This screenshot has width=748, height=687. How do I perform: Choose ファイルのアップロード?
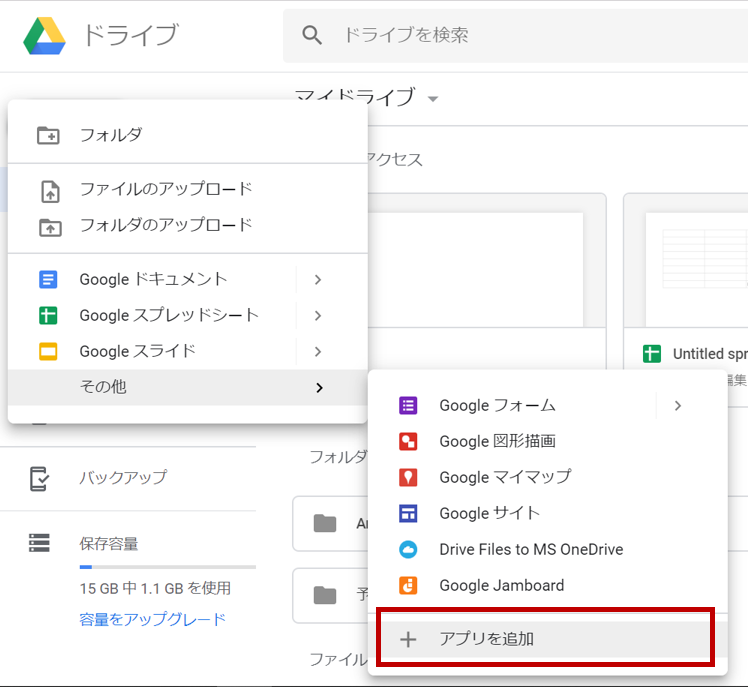[188, 189]
